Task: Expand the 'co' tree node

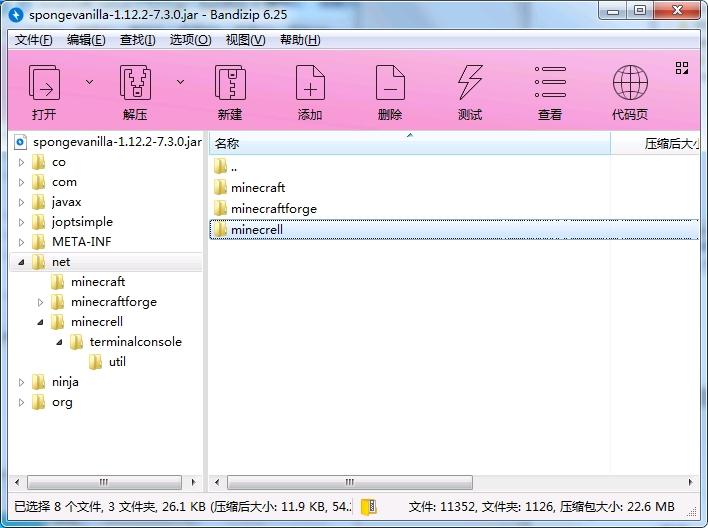Action: (21, 163)
